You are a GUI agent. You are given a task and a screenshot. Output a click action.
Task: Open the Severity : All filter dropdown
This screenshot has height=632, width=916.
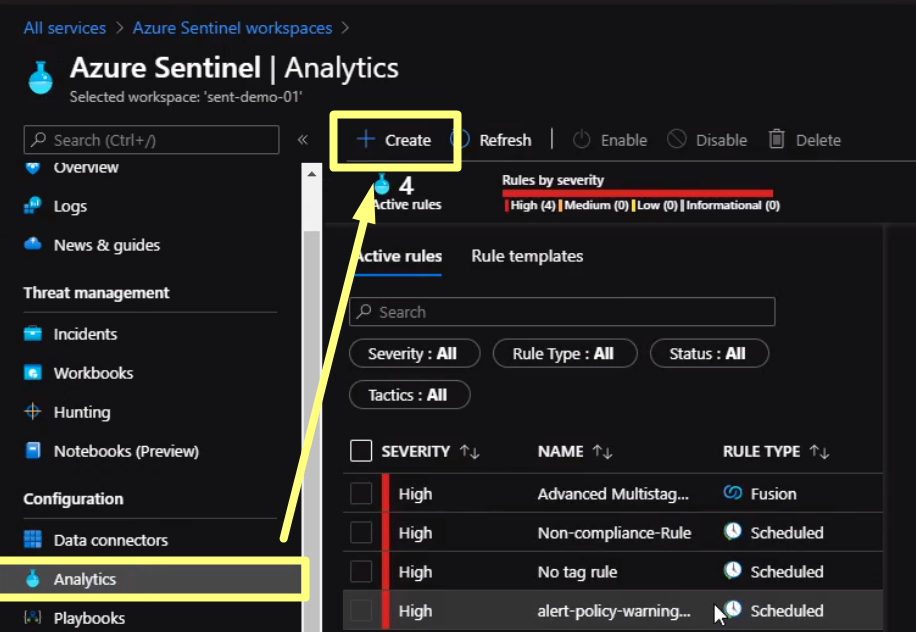coord(414,354)
